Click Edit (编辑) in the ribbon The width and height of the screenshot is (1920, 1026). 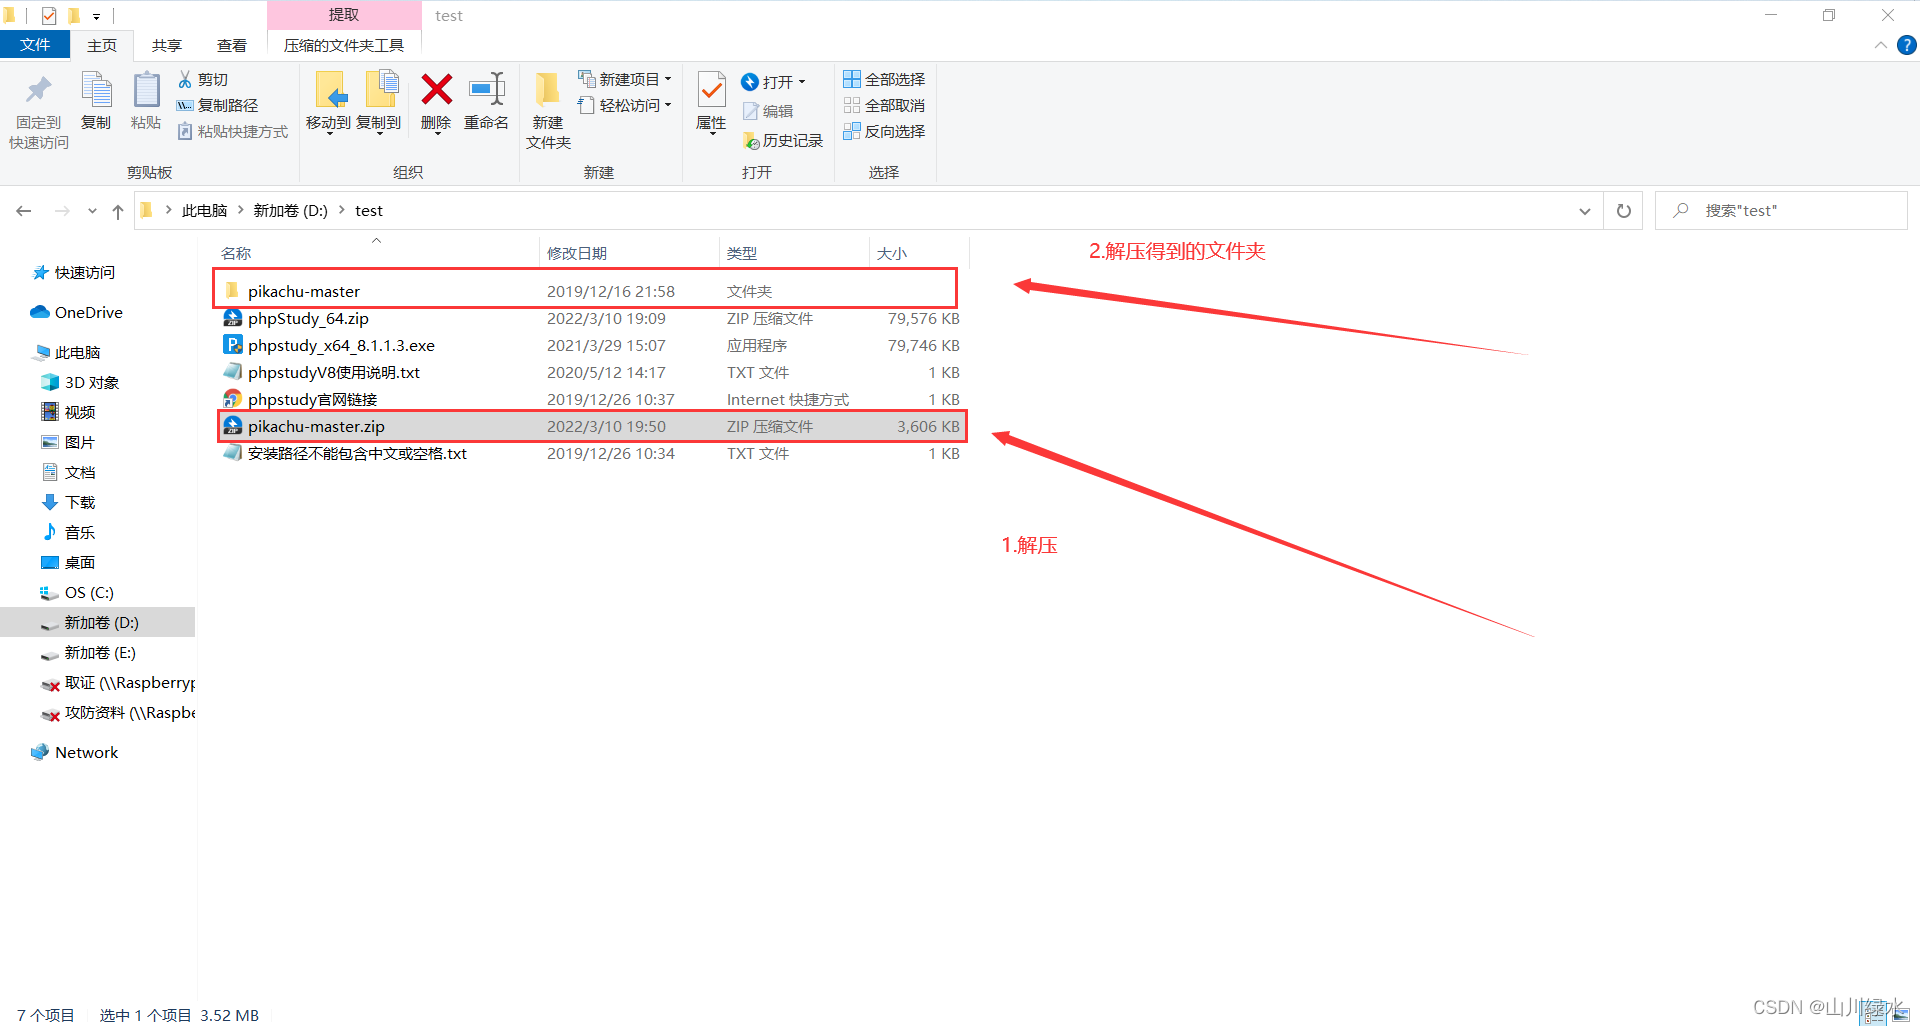(768, 111)
